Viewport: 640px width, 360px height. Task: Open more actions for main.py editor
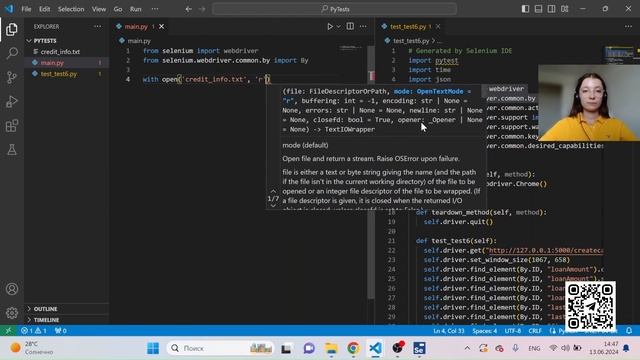point(363,27)
